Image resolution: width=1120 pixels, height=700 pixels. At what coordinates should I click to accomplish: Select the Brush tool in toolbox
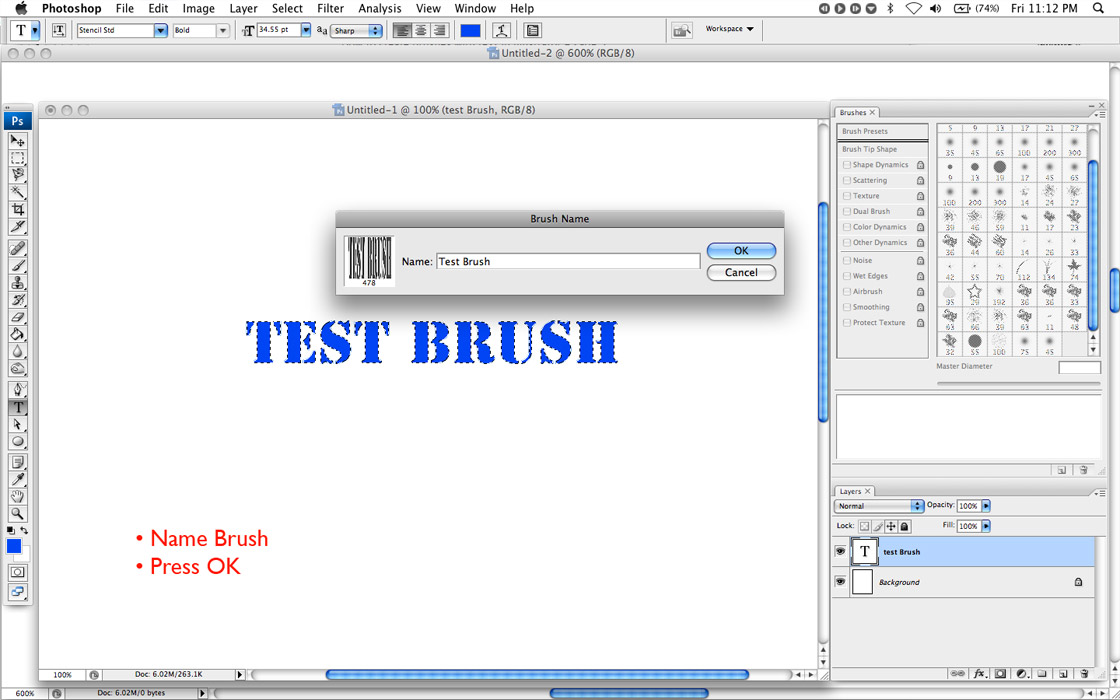click(x=18, y=266)
